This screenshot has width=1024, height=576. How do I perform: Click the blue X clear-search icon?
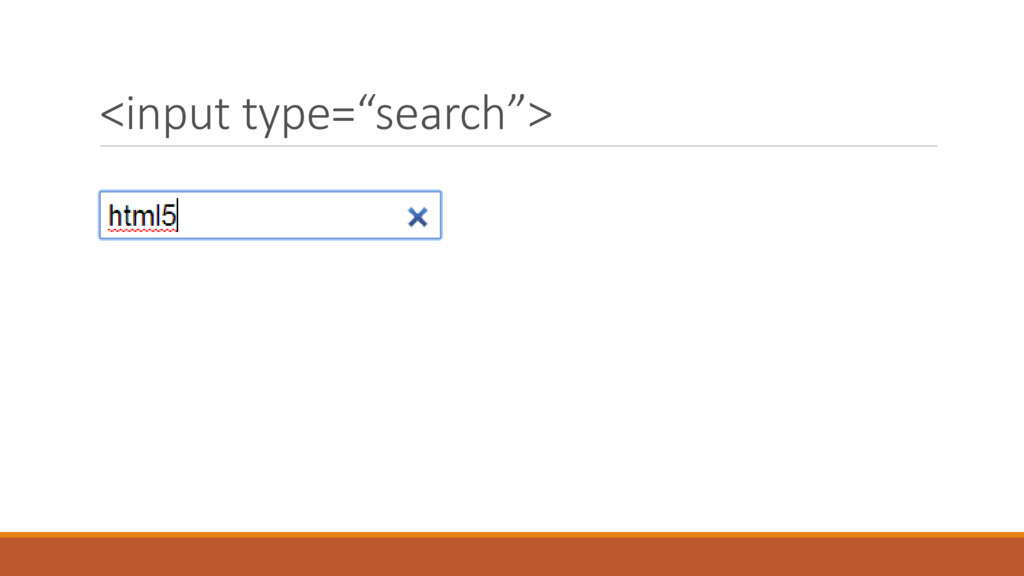point(418,216)
